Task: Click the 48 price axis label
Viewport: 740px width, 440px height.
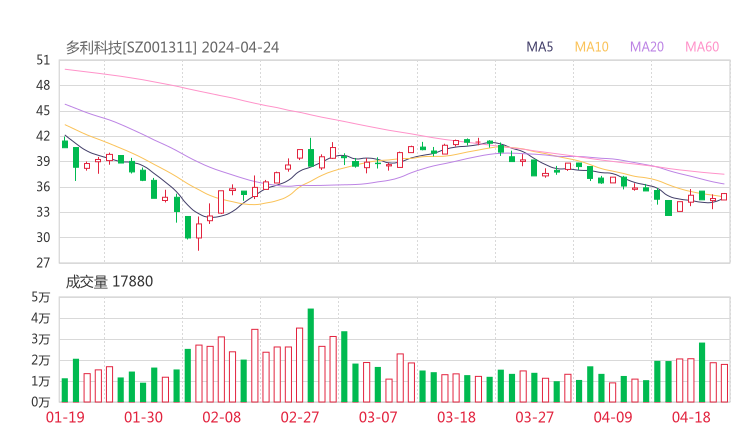Action: click(43, 85)
